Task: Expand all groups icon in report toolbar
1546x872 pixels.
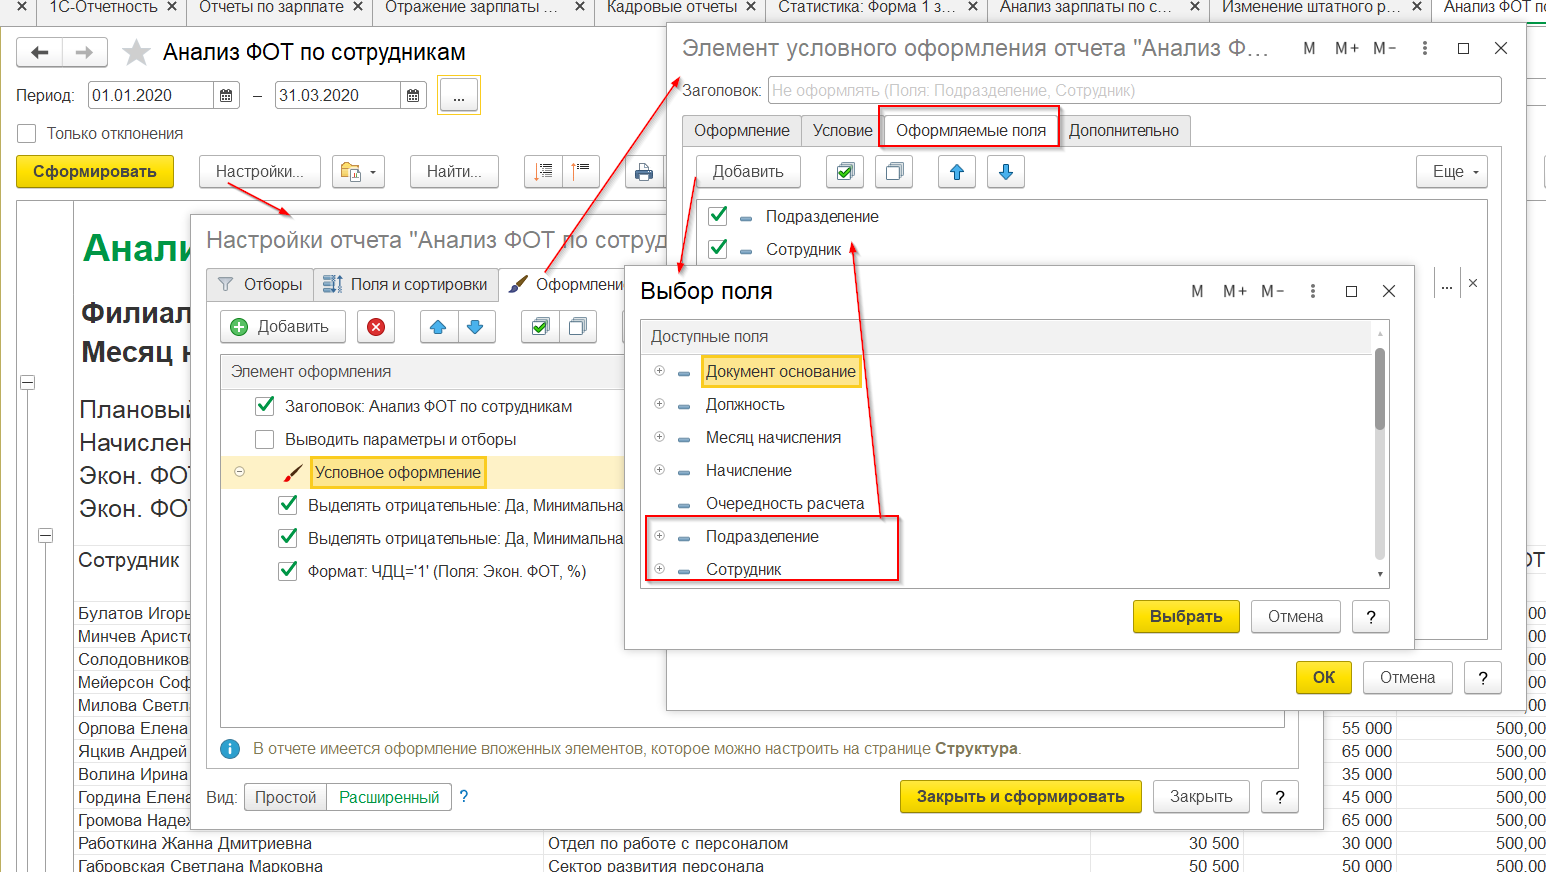Action: (543, 171)
